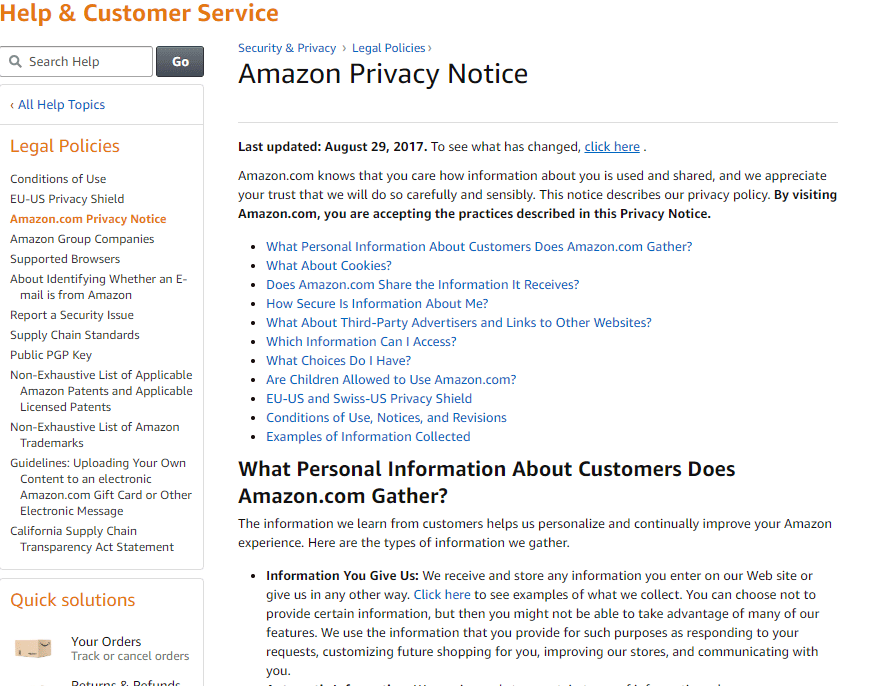The width and height of the screenshot is (881, 686).
Task: Click the Your Orders package icon
Action: point(33,648)
